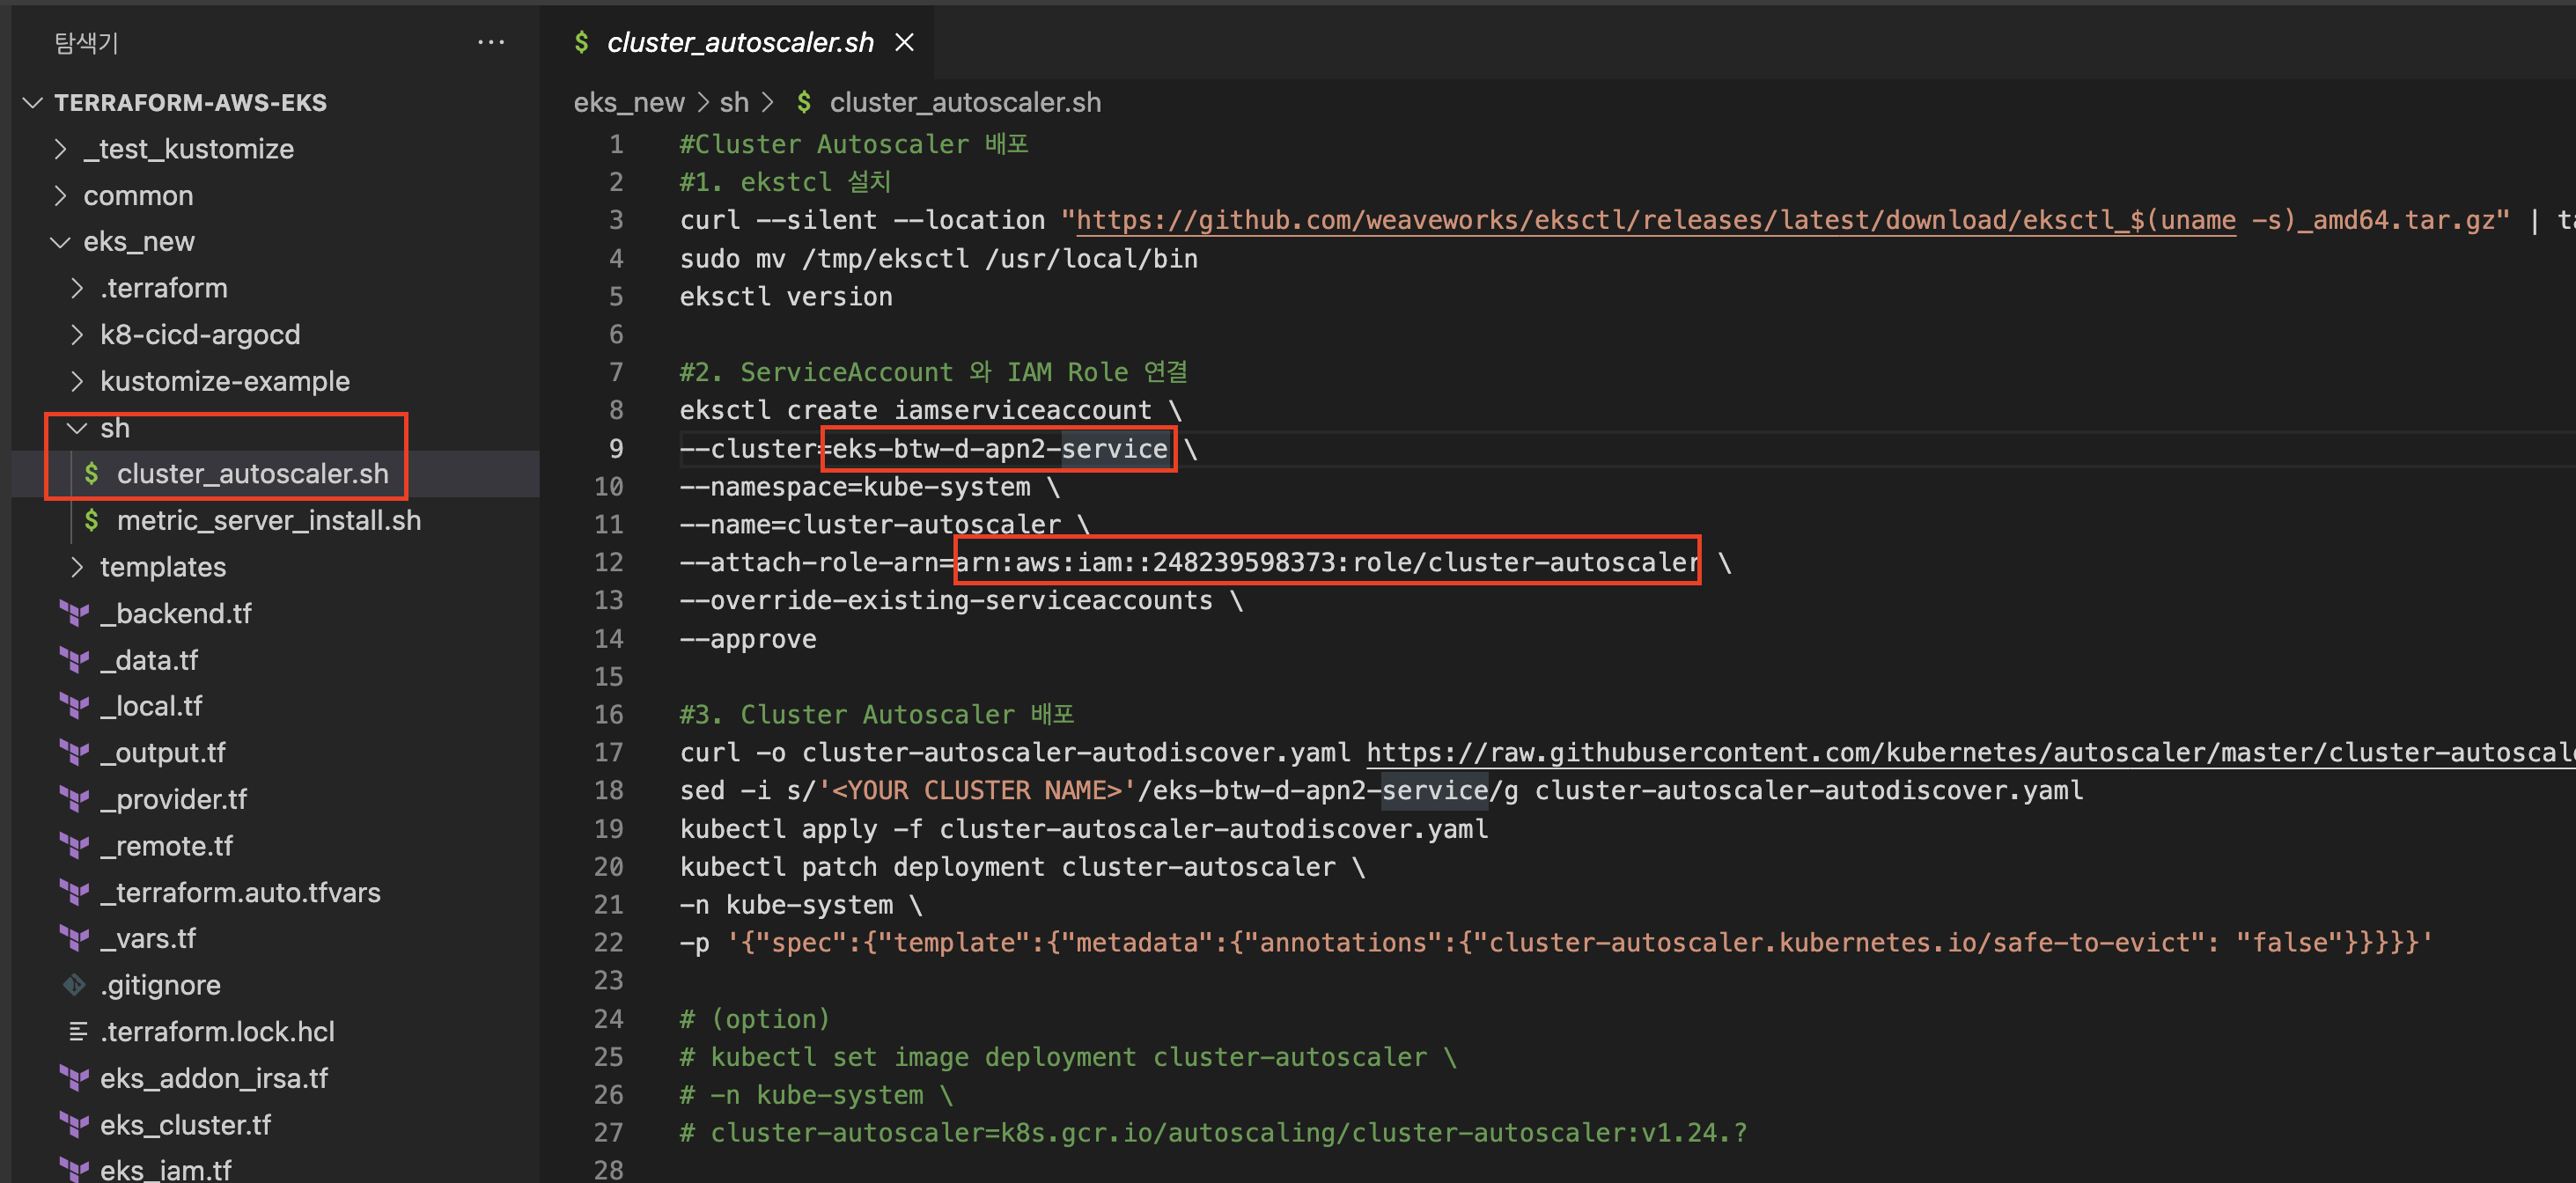This screenshot has width=2576, height=1183.
Task: Click Terraform icon beside eks_cluster.tf
Action: [x=75, y=1125]
